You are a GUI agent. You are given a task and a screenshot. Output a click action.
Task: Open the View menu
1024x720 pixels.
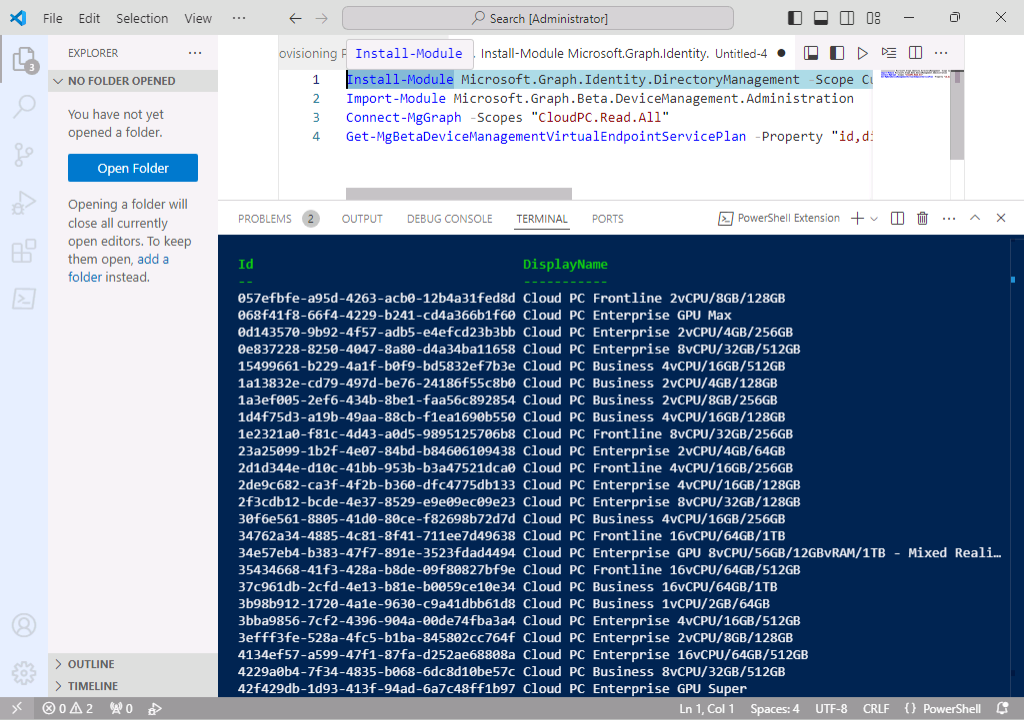coord(198,18)
